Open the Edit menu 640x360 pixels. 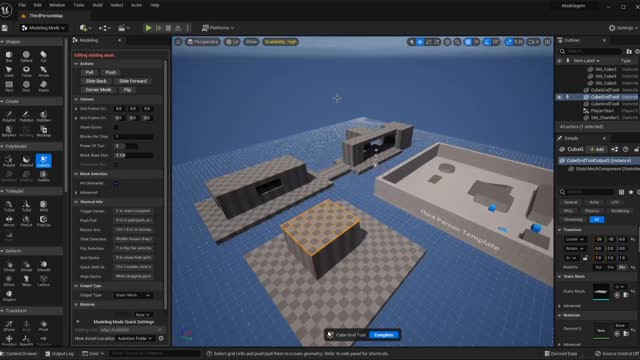[38, 5]
